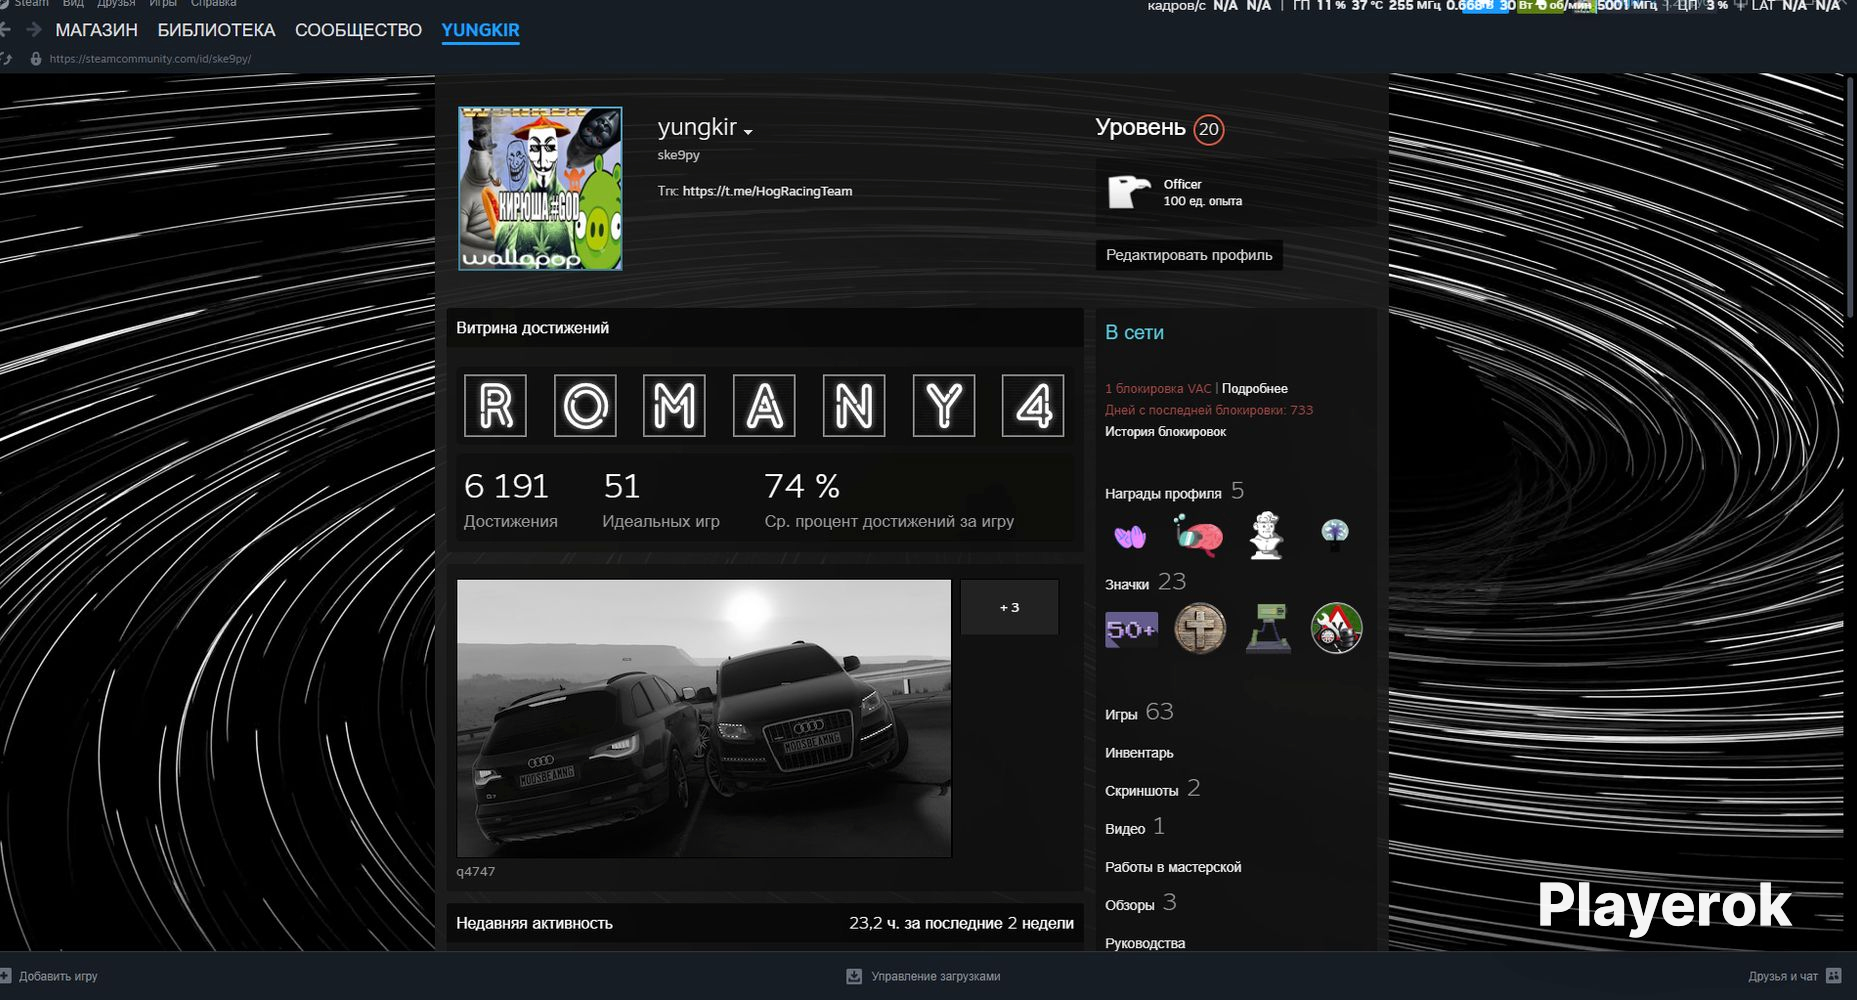Open the Игры 63 link
1857x1000 pixels.
tap(1139, 712)
